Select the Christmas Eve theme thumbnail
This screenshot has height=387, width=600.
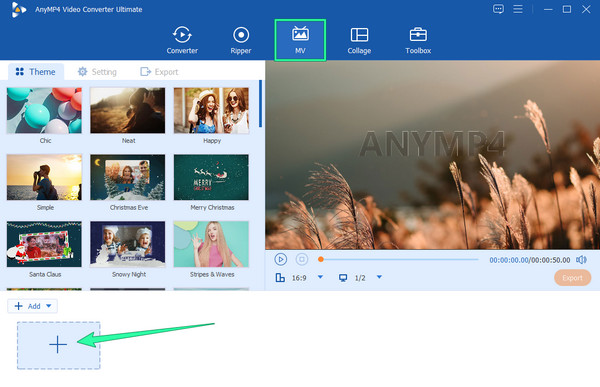point(128,177)
